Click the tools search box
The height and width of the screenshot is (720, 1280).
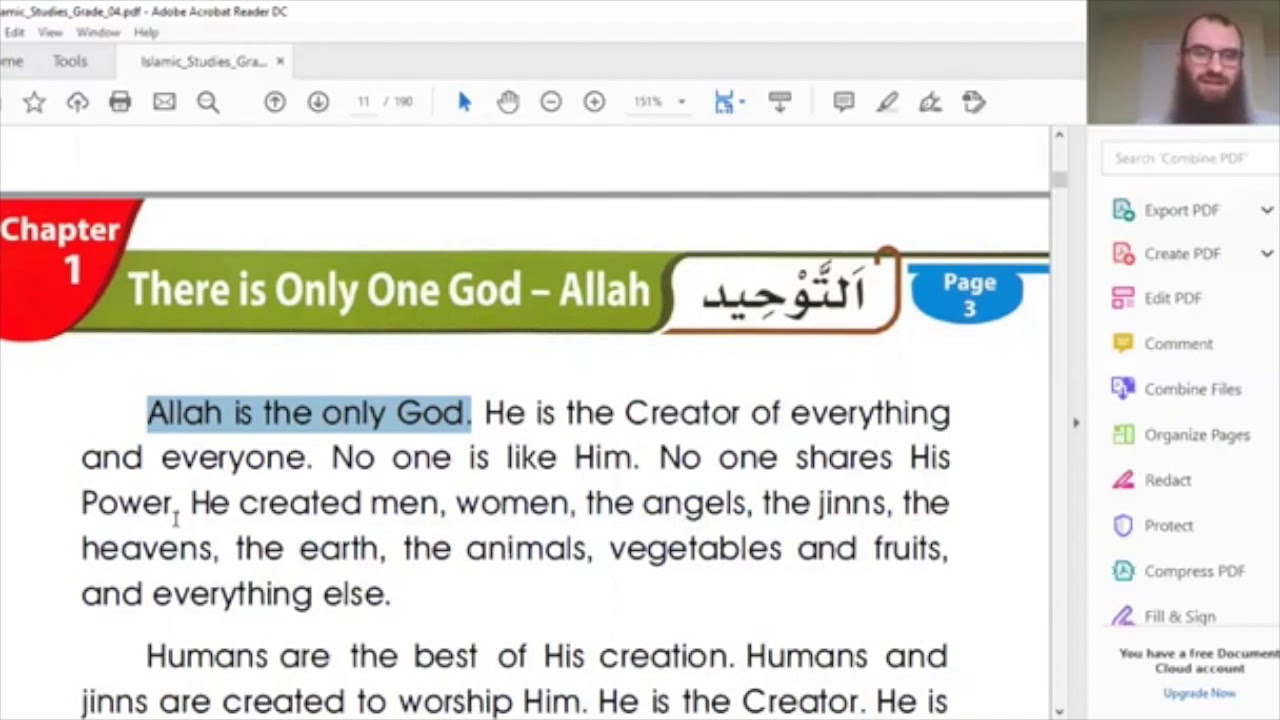pos(1190,158)
